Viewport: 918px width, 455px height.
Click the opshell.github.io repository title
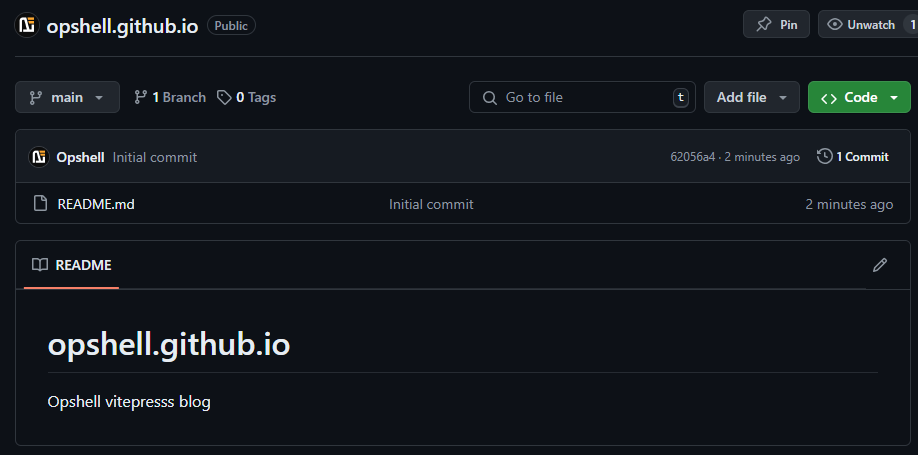(x=122, y=26)
